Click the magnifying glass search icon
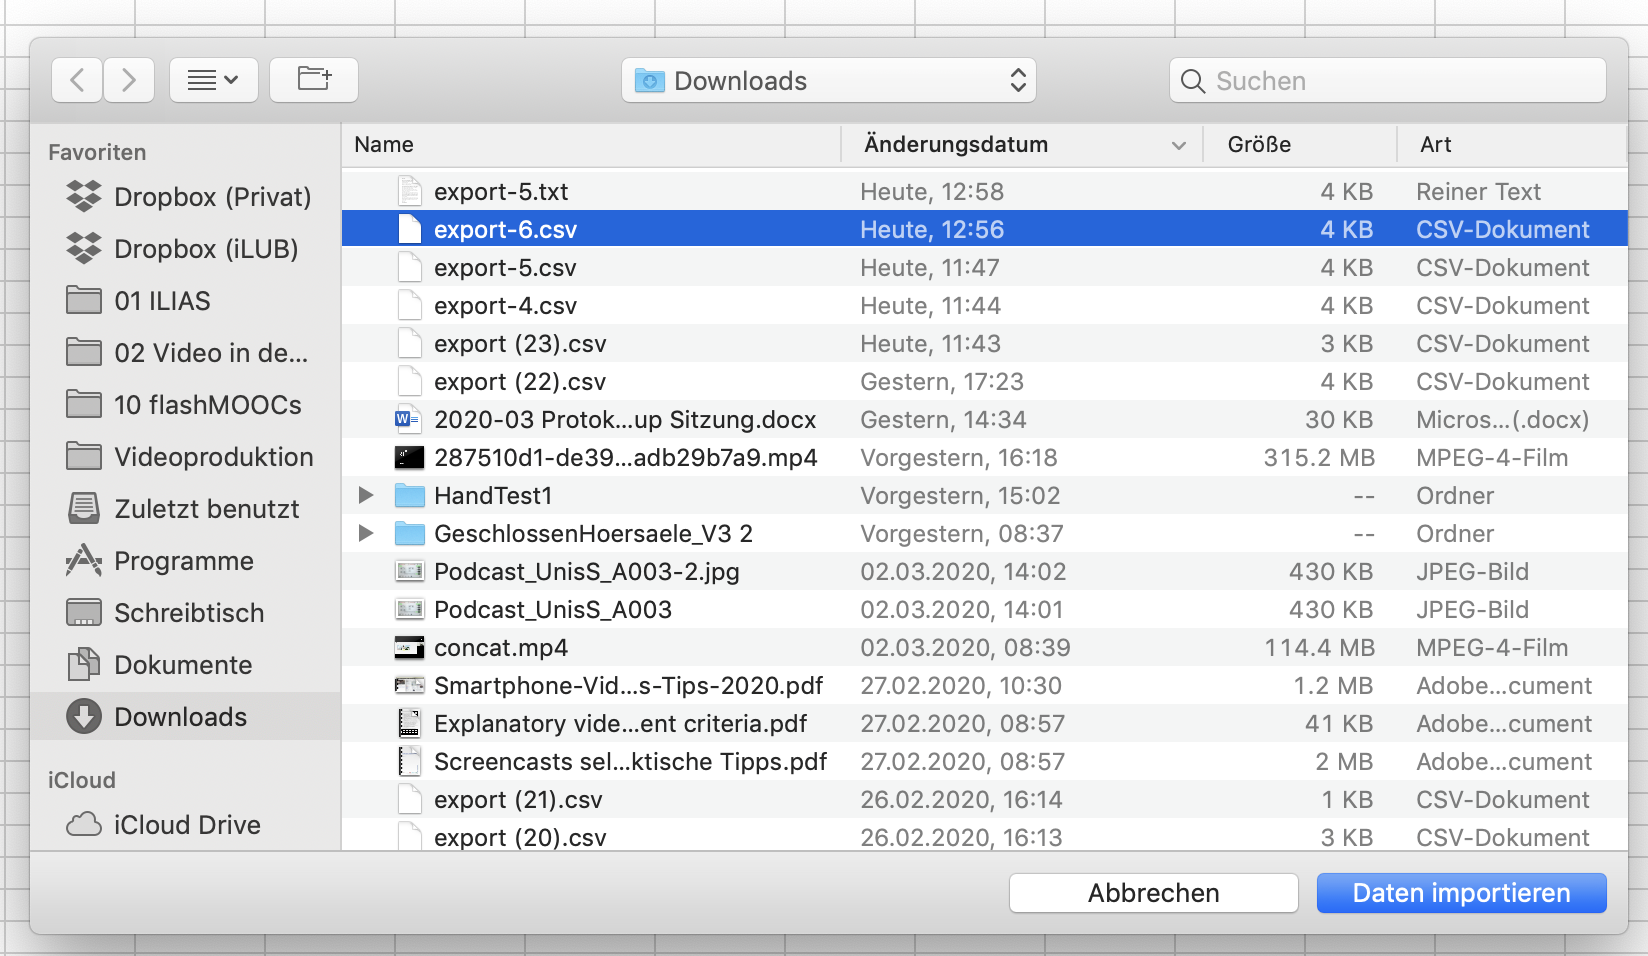 click(x=1193, y=81)
